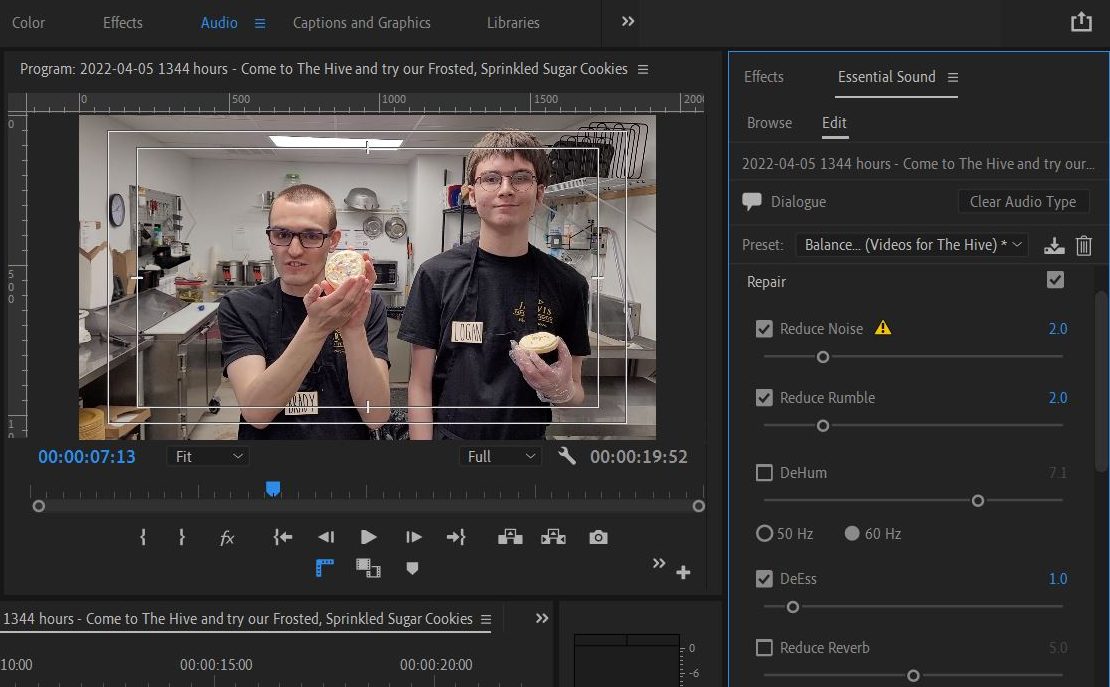Switch to the Browse tab

pyautogui.click(x=769, y=123)
